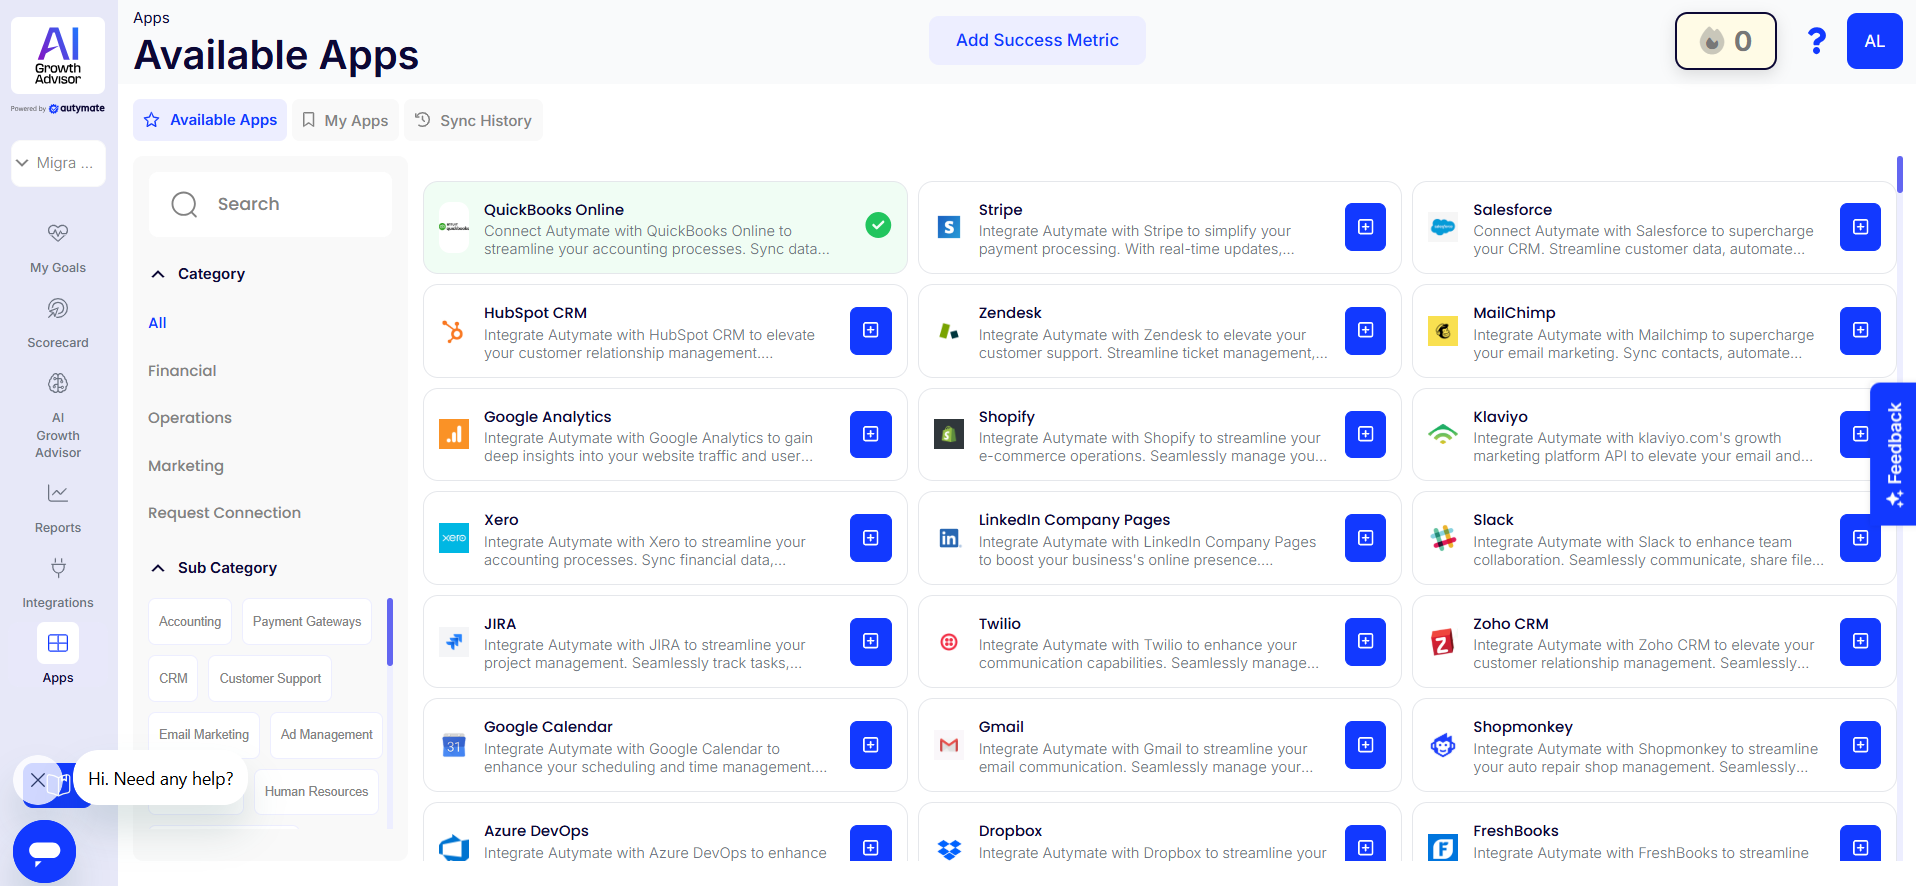This screenshot has height=886, width=1916.
Task: Open the Scorecard sidebar icon
Action: coord(58,309)
